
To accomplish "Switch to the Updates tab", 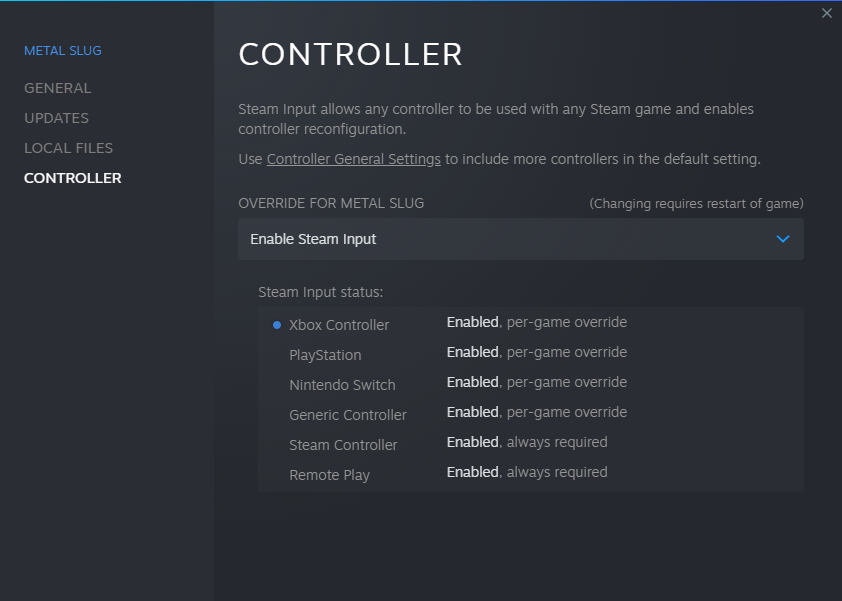I will [x=56, y=118].
